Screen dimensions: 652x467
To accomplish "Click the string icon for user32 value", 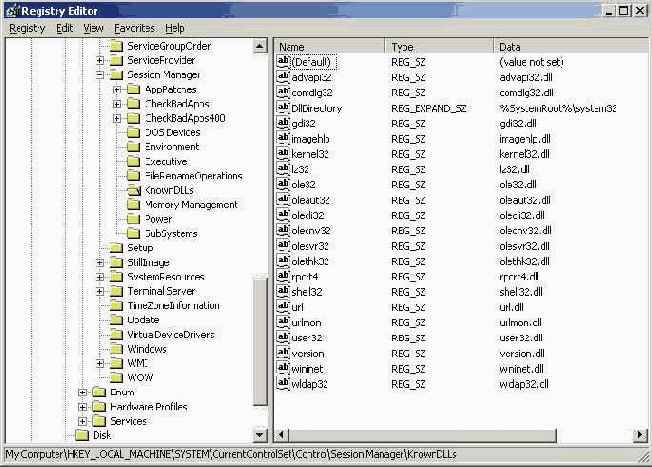I will (283, 338).
